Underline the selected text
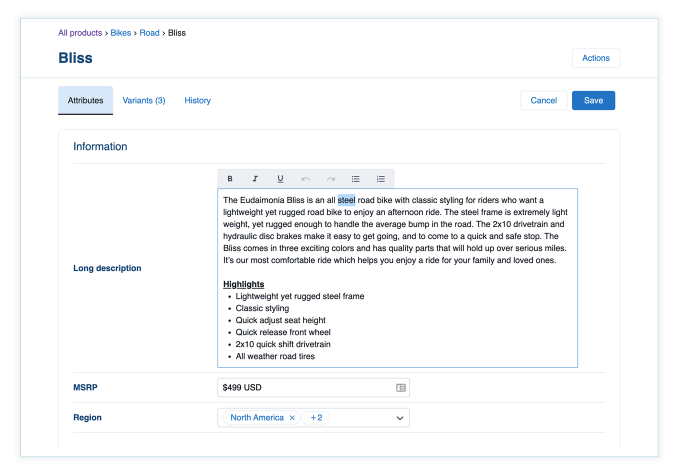Viewport: 678px width, 472px height. [x=280, y=179]
